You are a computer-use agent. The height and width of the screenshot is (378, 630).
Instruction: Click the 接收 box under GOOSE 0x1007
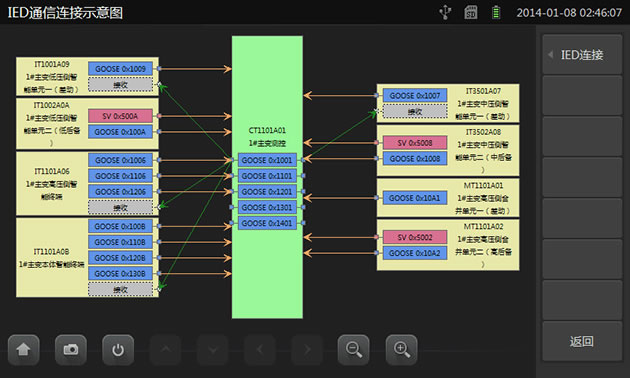pos(415,111)
